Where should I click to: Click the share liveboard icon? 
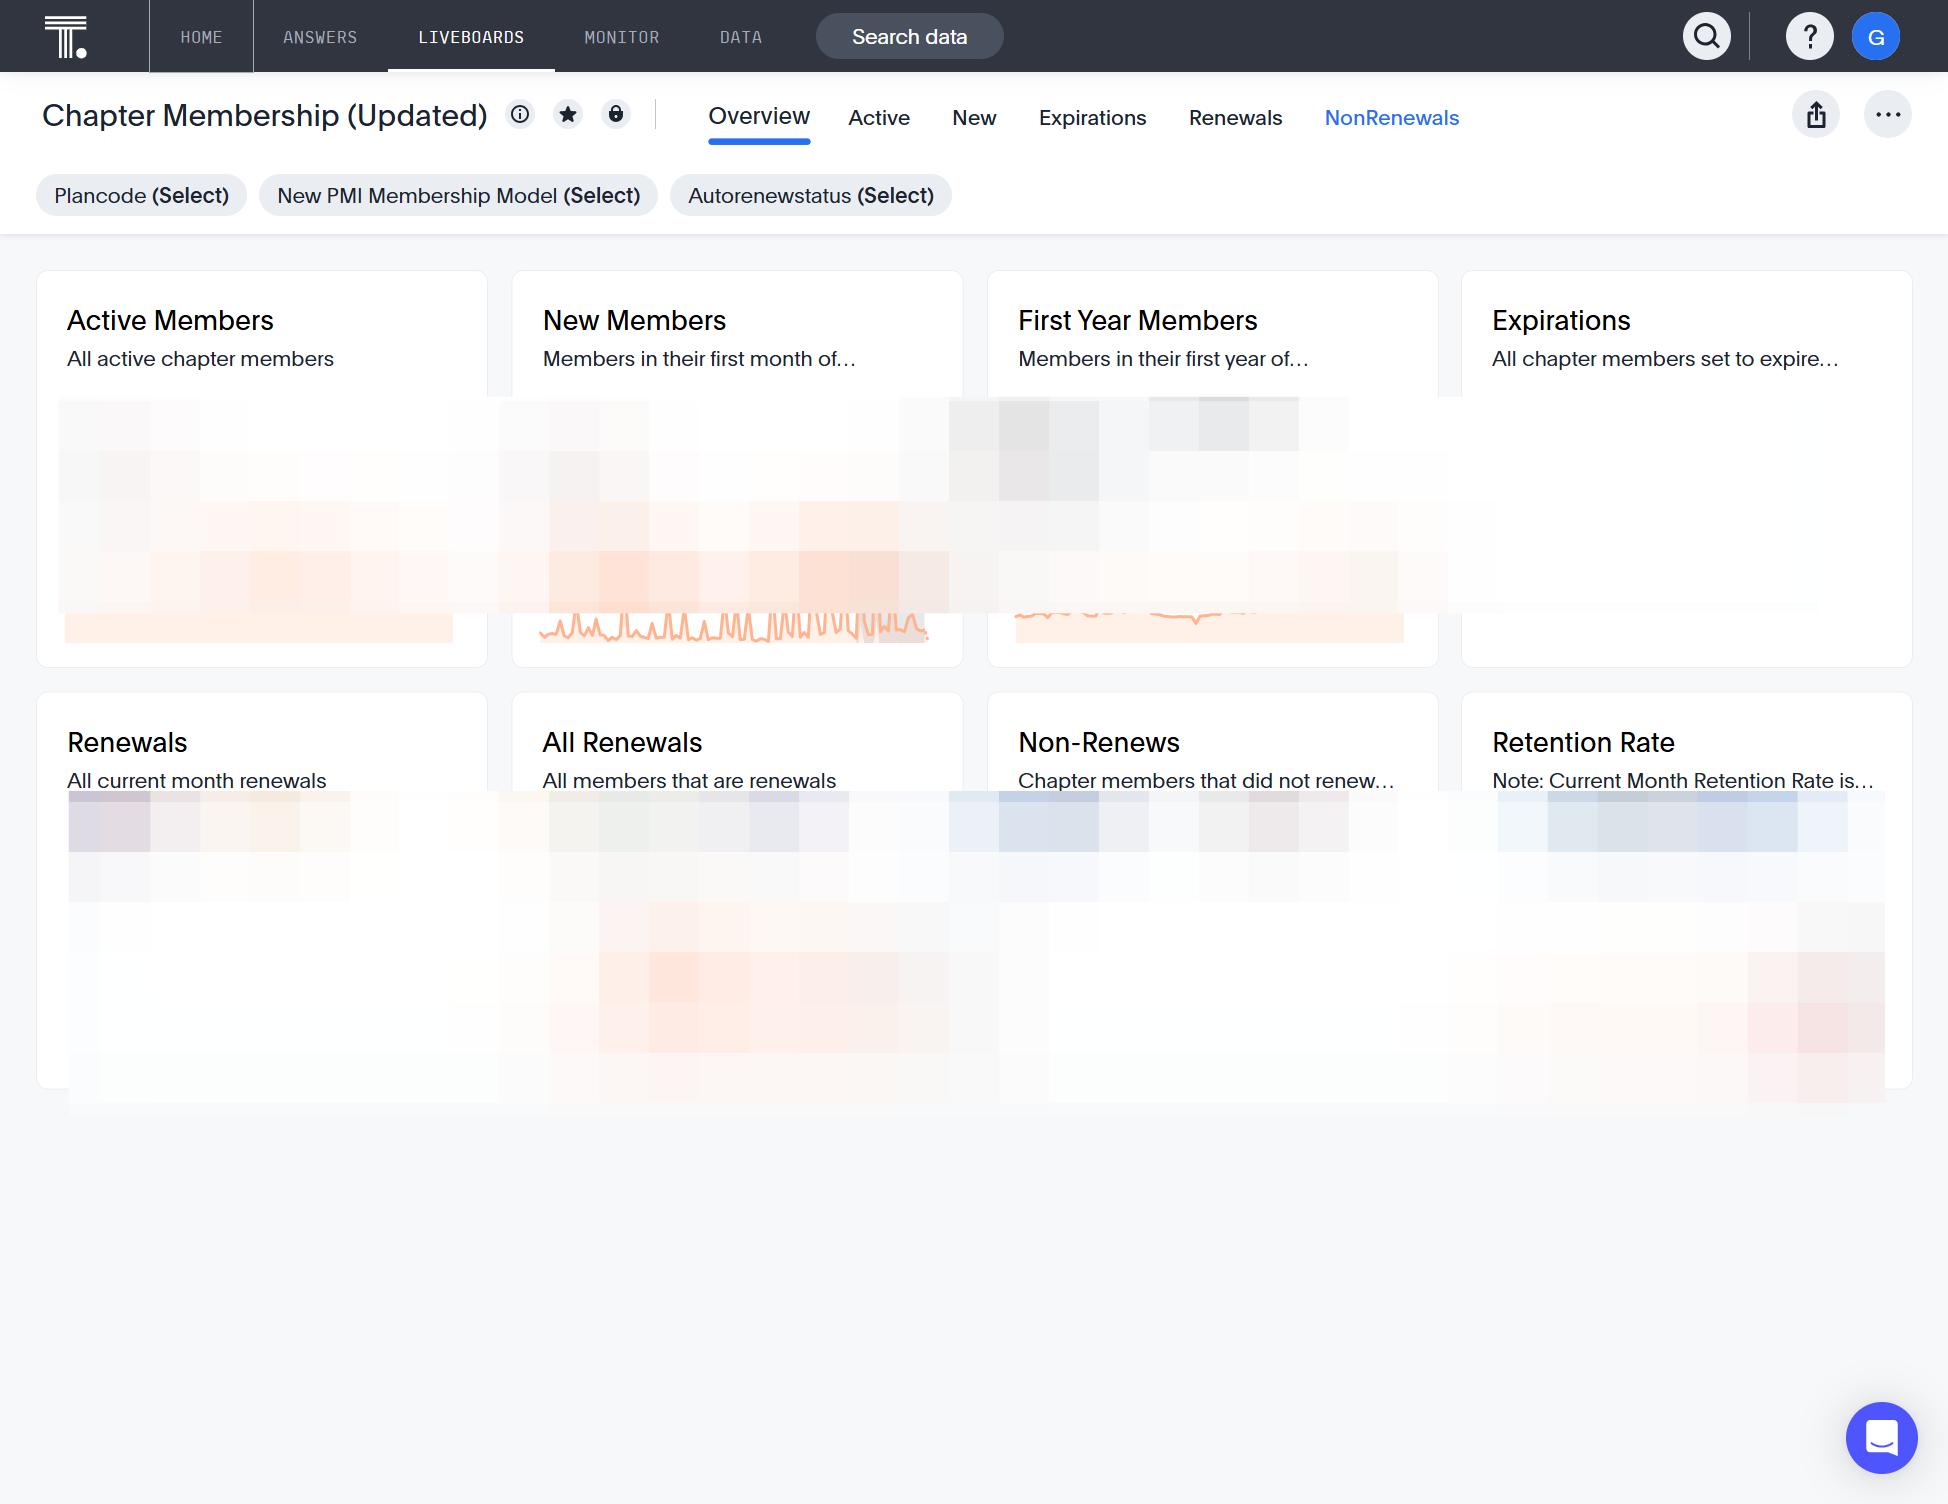click(x=1816, y=115)
